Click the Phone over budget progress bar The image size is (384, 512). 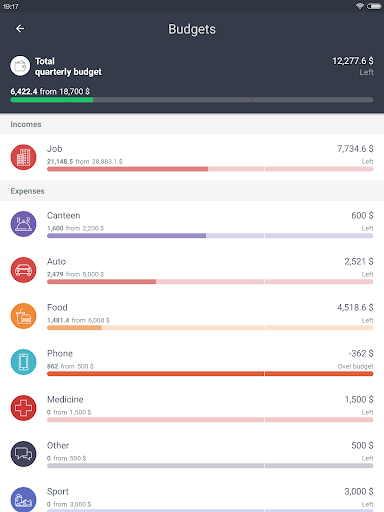tap(210, 374)
